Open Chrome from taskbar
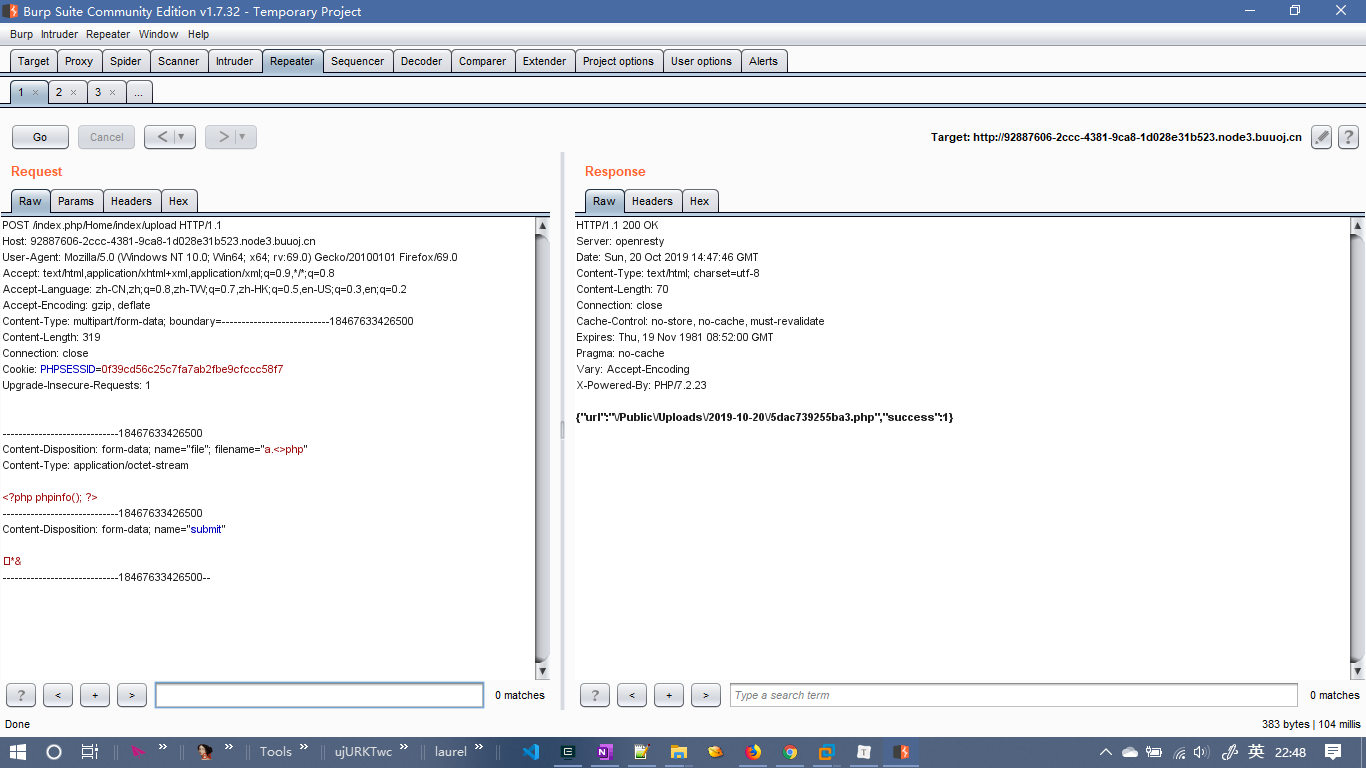 (790, 752)
